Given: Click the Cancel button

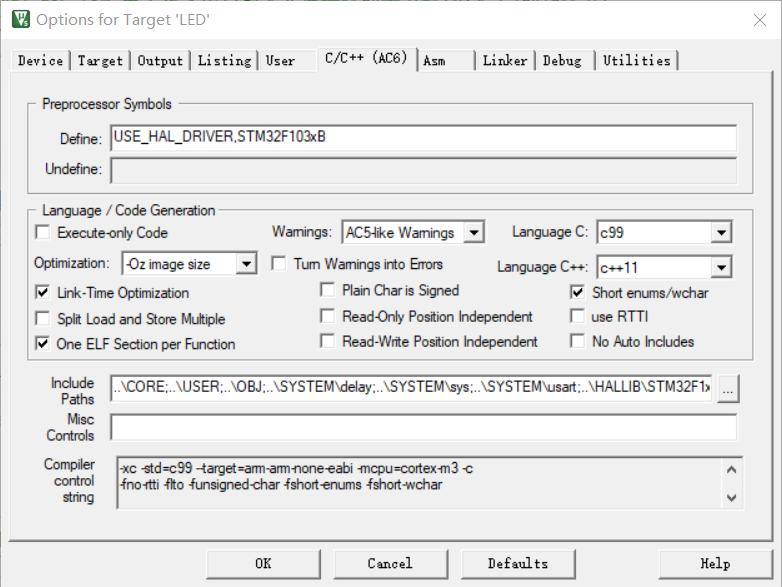Looking at the screenshot, I should pos(391,564).
